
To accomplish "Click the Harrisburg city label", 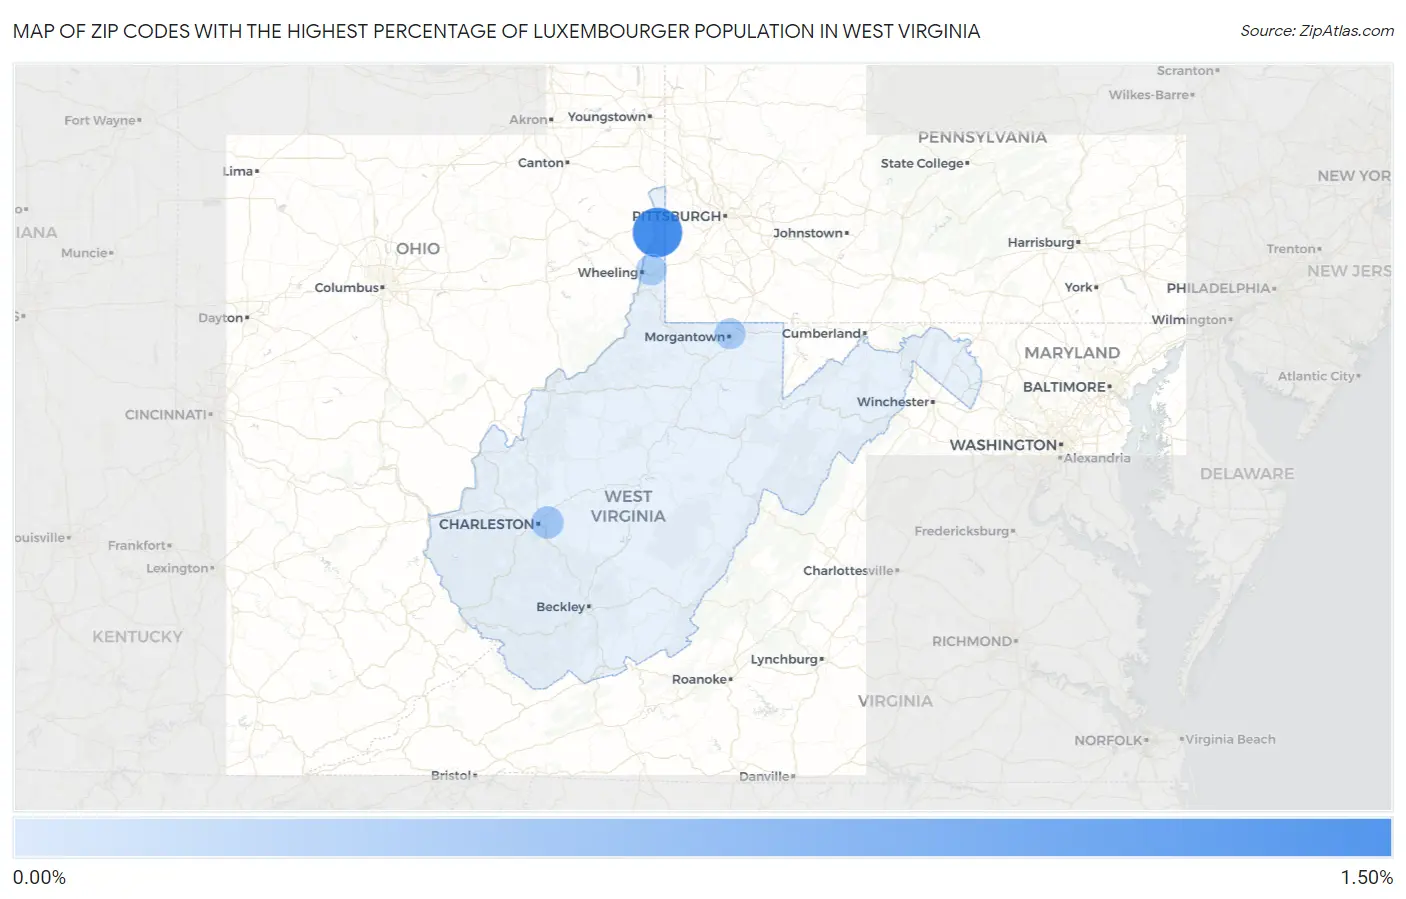I will 1041,243.
